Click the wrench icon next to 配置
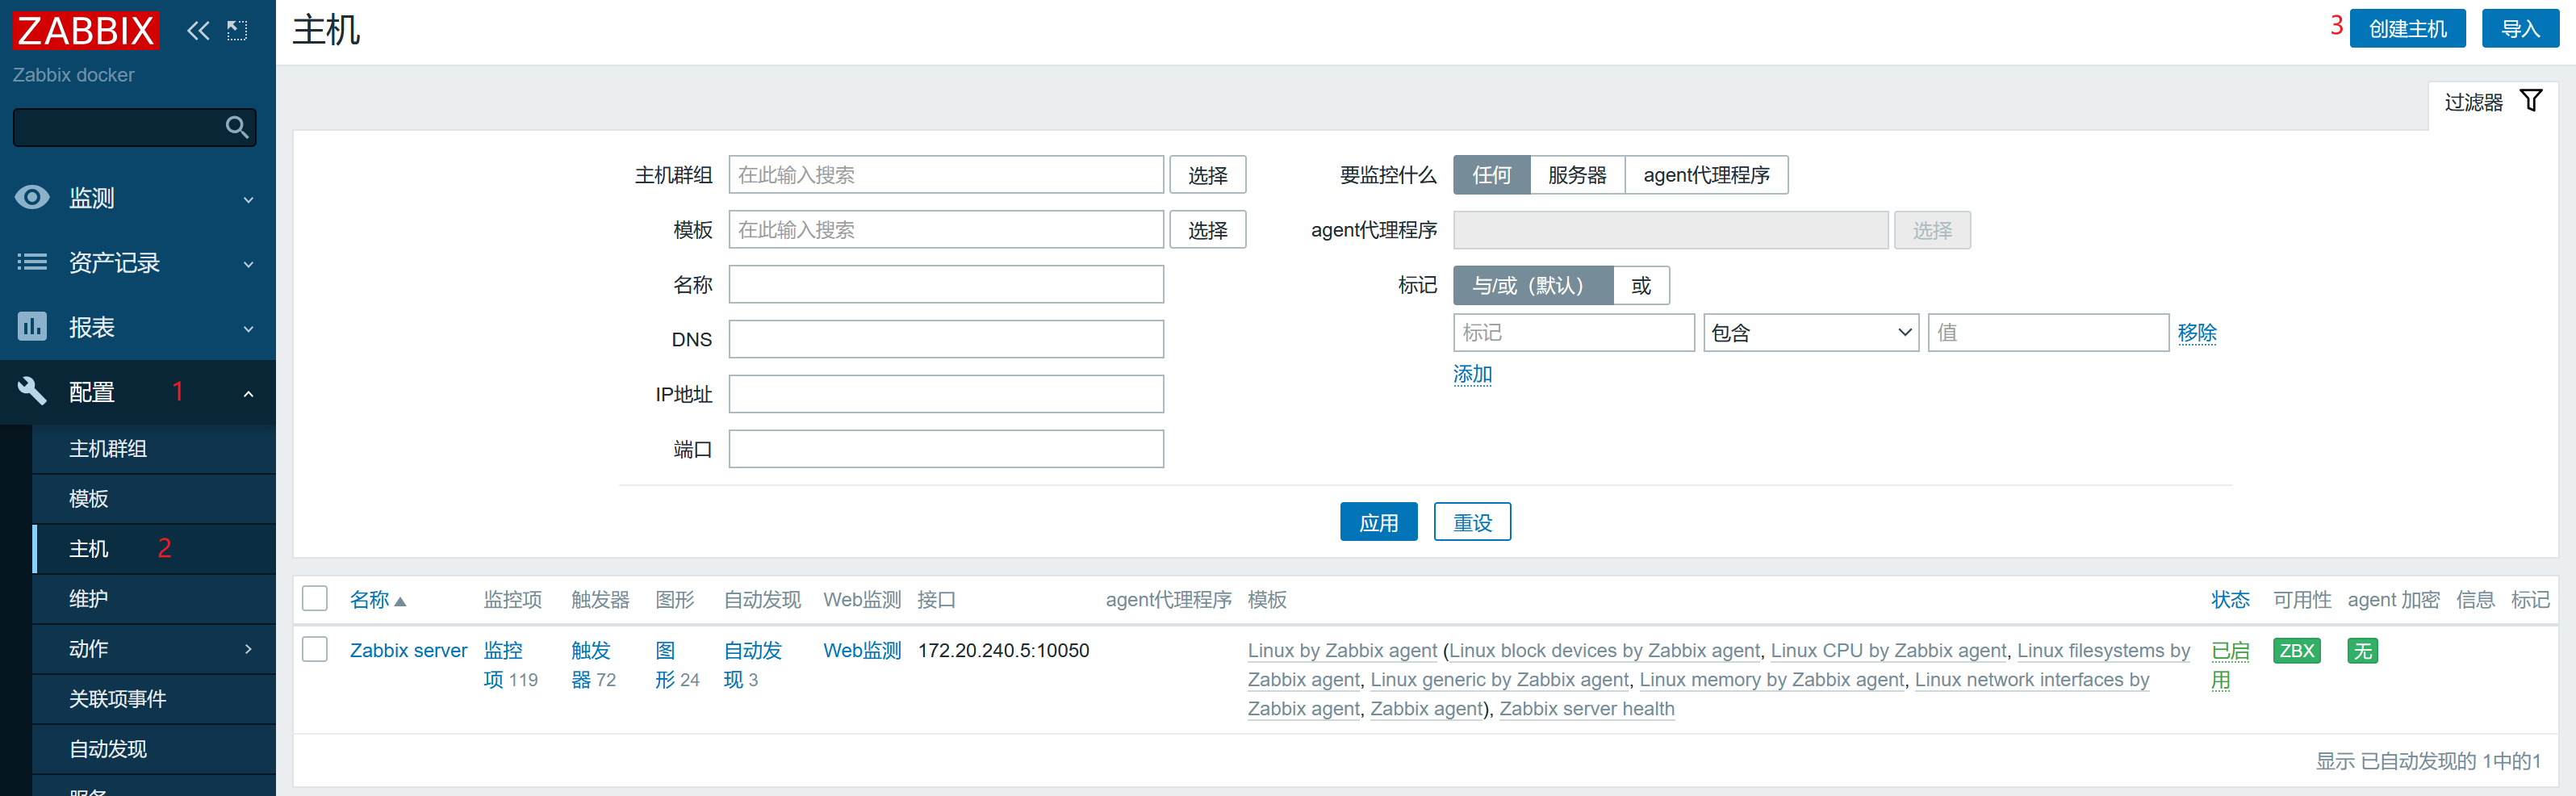This screenshot has height=796, width=2576. click(32, 392)
